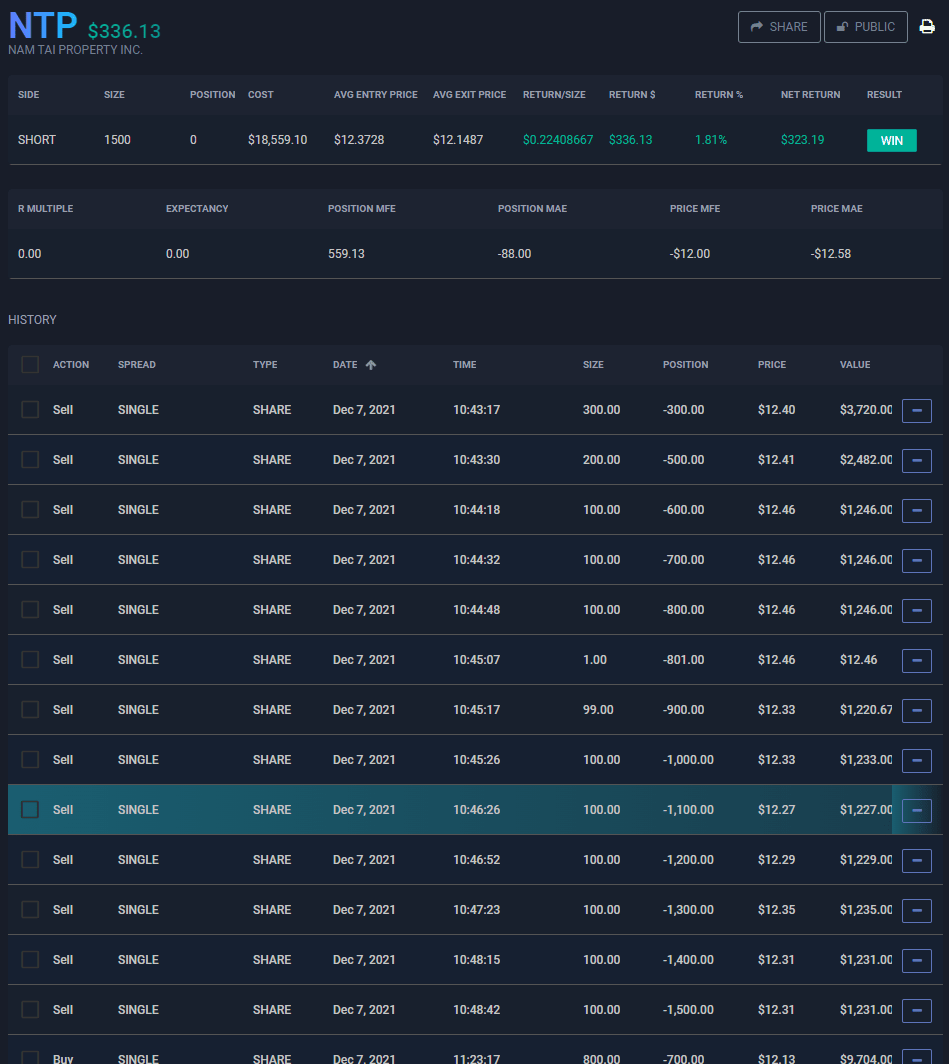Screen dimensions: 949x1064
Task: Sort history by PRICE column header
Action: [771, 364]
